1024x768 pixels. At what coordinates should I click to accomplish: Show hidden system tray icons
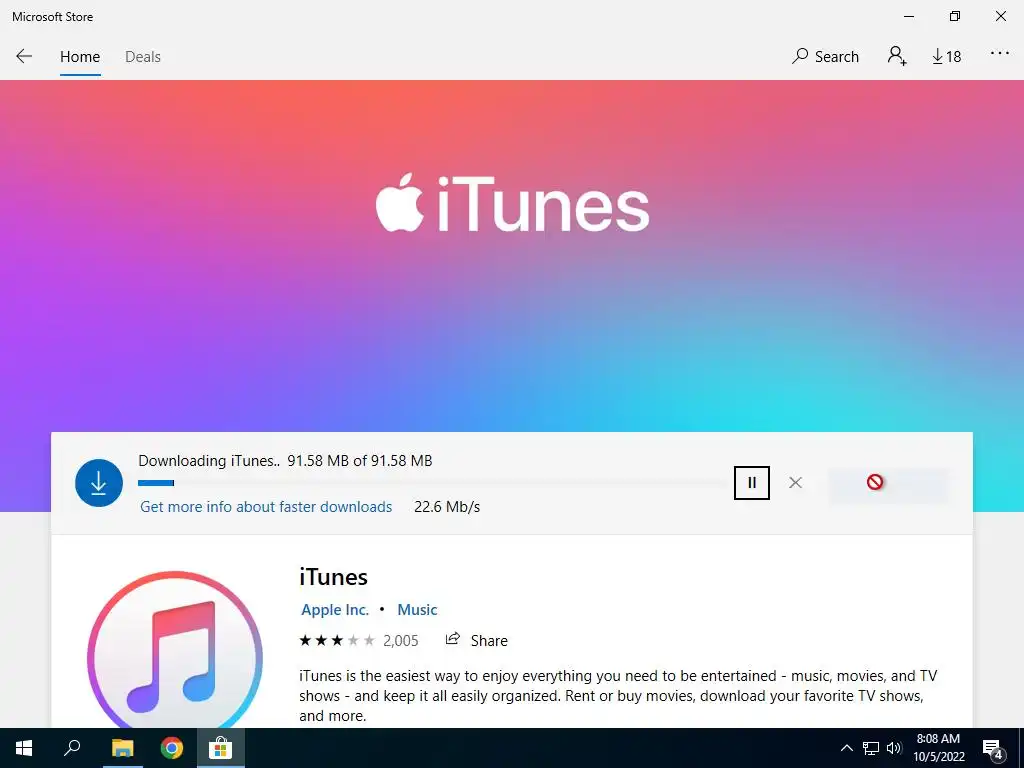(846, 748)
